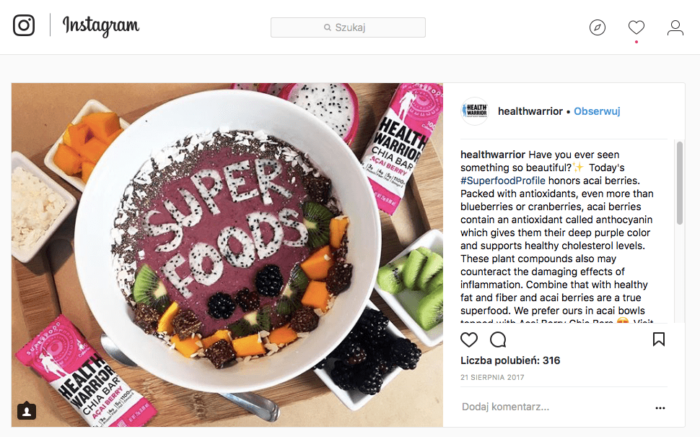This screenshot has height=437, width=700.
Task: Open the #SuperfoodProfile hashtag link
Action: coord(503,180)
